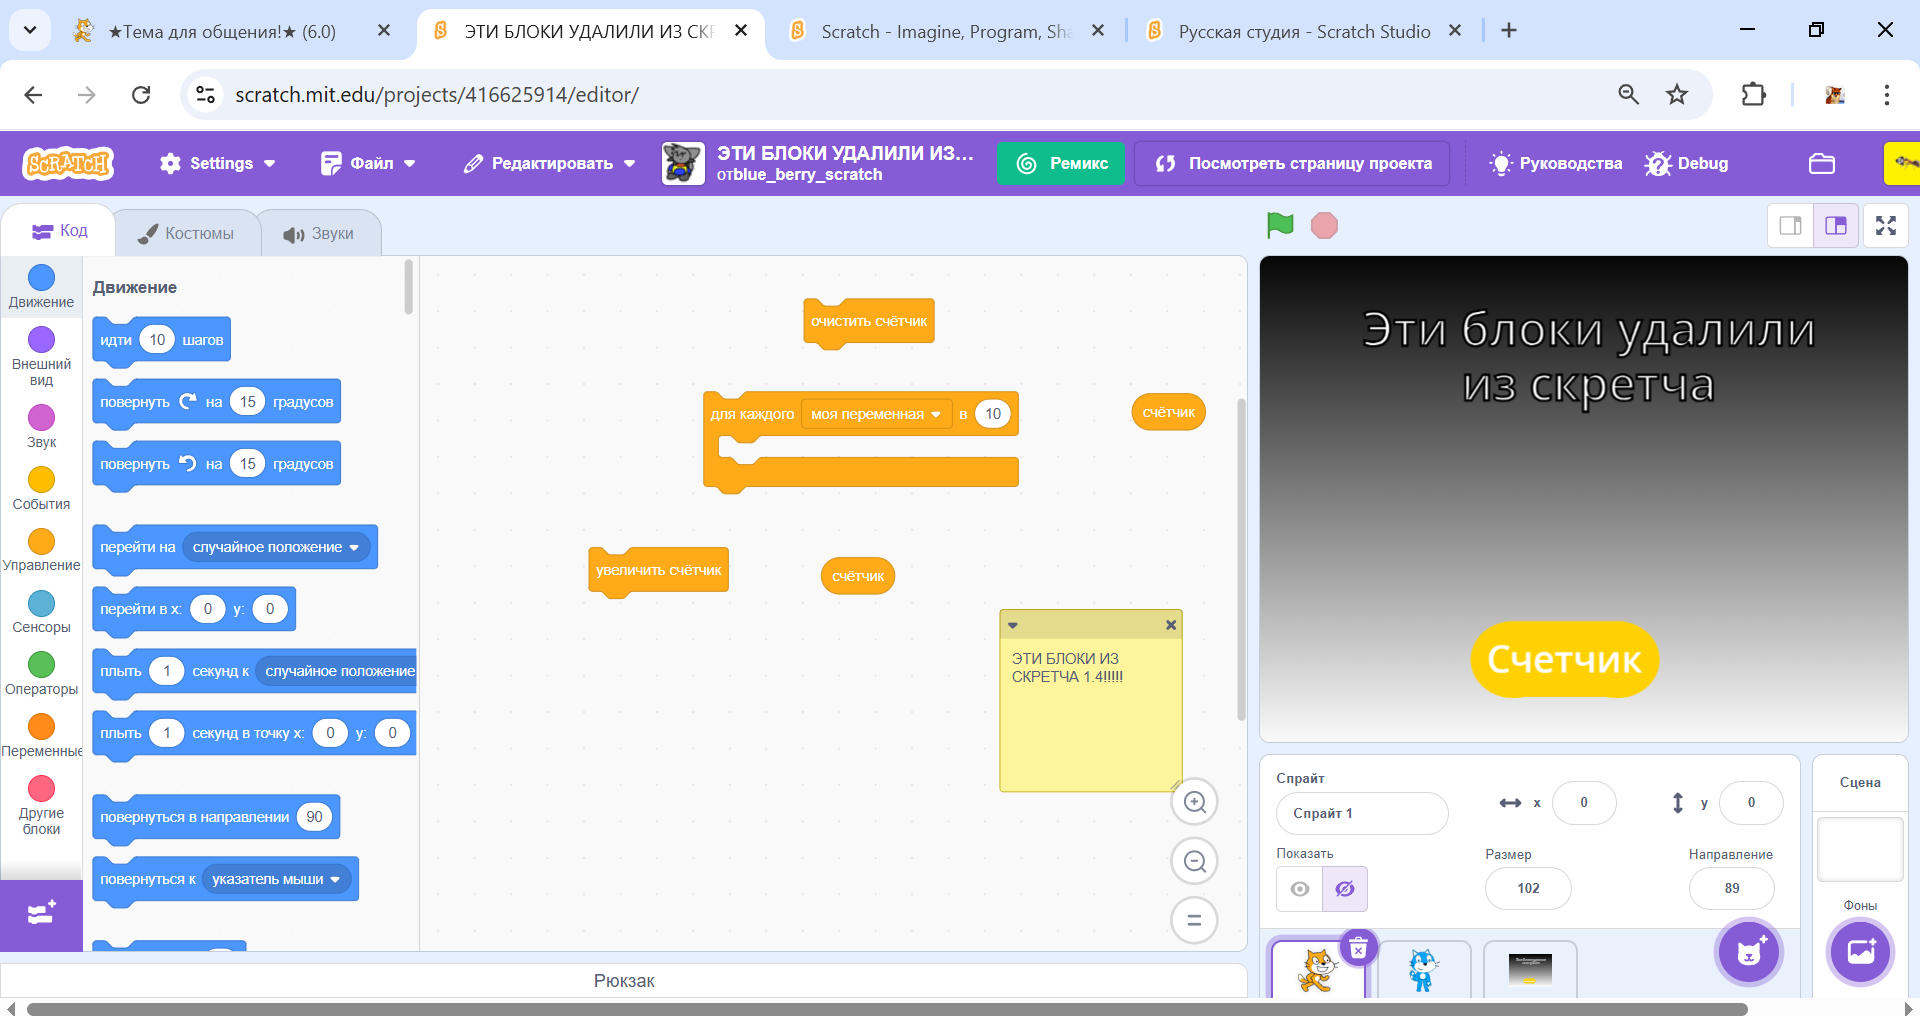Enter fullscreen stage mode
Screen dimensions: 1920x1016
click(1885, 225)
